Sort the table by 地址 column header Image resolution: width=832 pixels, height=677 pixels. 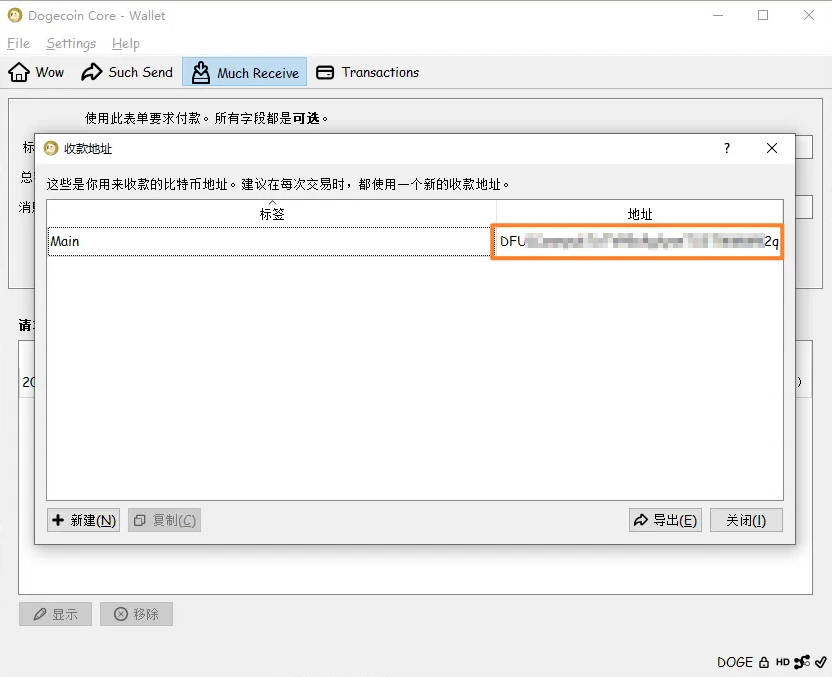click(640, 213)
